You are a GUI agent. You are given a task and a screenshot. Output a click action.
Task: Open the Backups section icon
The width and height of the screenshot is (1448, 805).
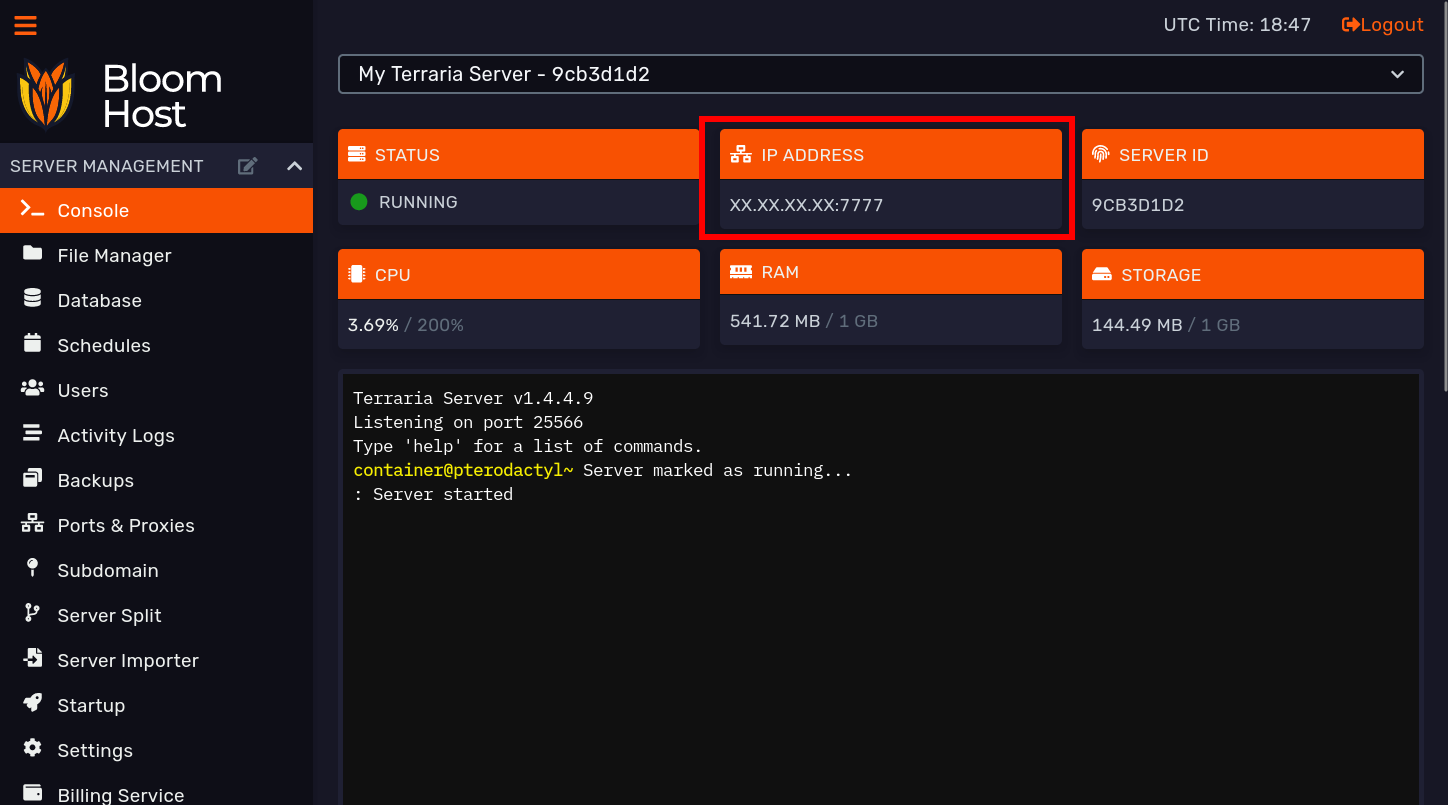click(31, 480)
